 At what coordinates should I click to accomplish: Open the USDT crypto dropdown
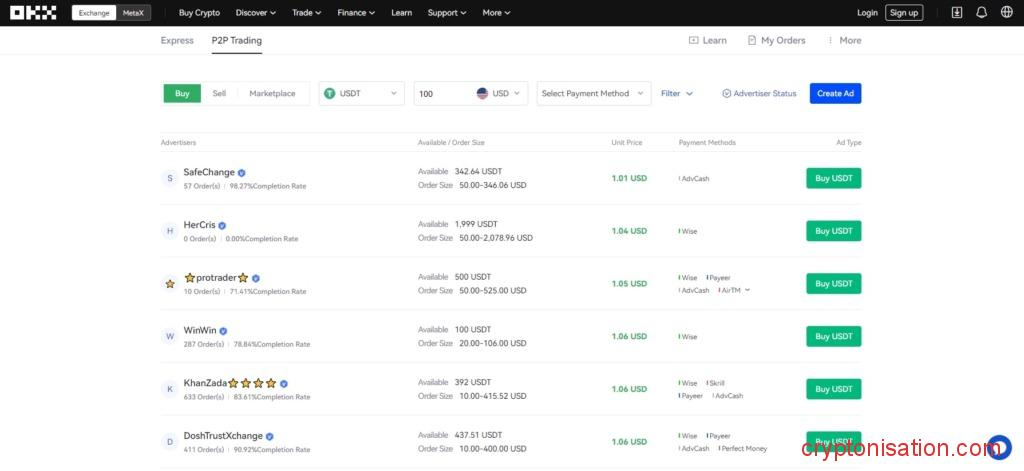pyautogui.click(x=361, y=93)
